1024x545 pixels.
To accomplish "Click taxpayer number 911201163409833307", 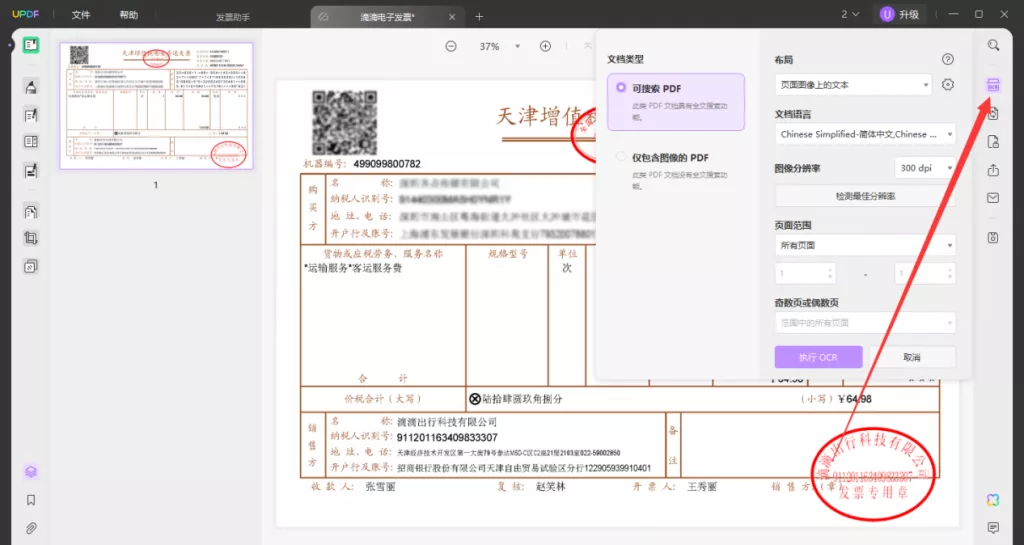I will pos(447,437).
